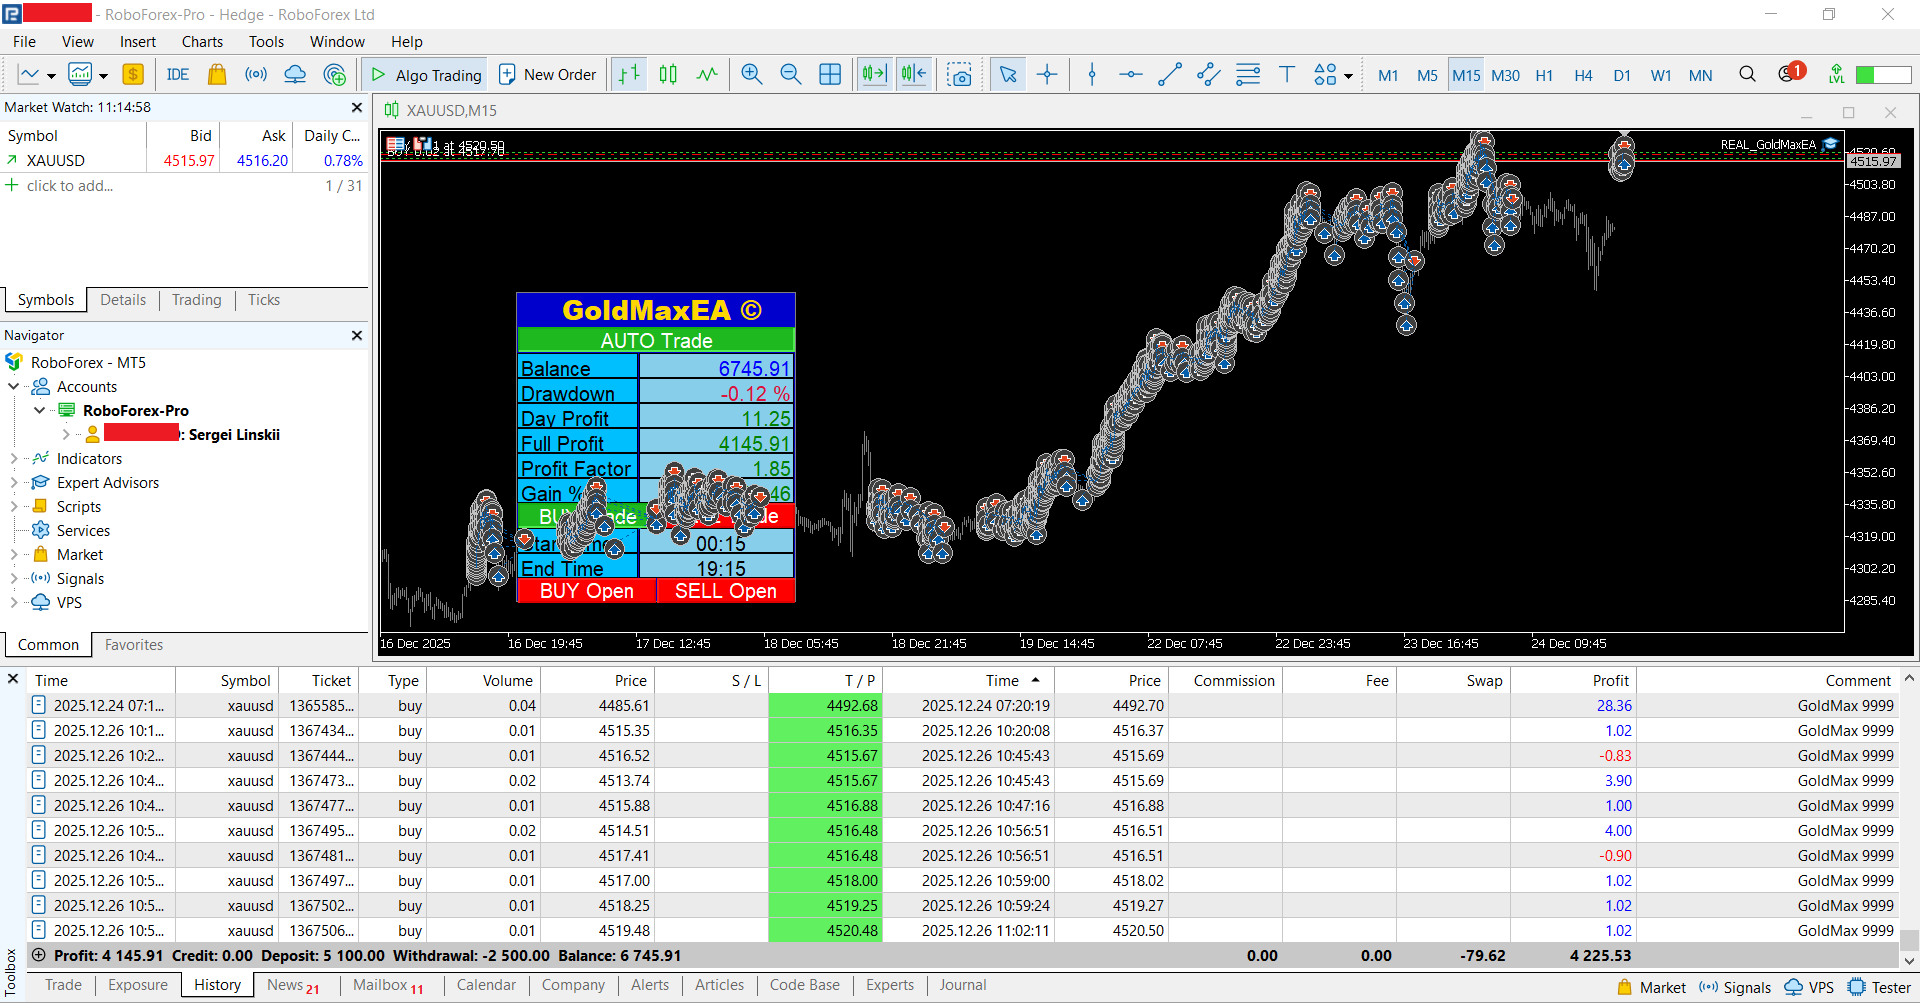Collapse the RoboForex-Pro server node
The width and height of the screenshot is (1920, 1003).
tap(39, 410)
